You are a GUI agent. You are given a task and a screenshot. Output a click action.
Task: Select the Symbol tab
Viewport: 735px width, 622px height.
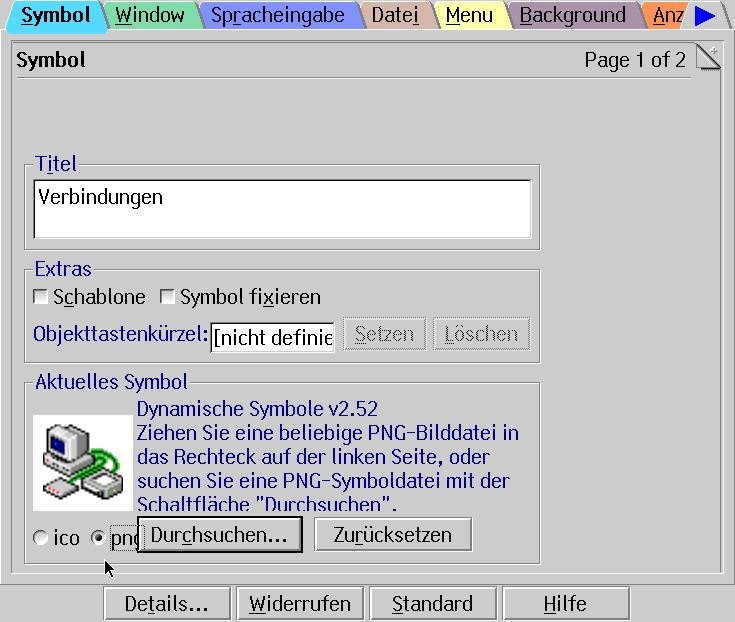coord(55,15)
